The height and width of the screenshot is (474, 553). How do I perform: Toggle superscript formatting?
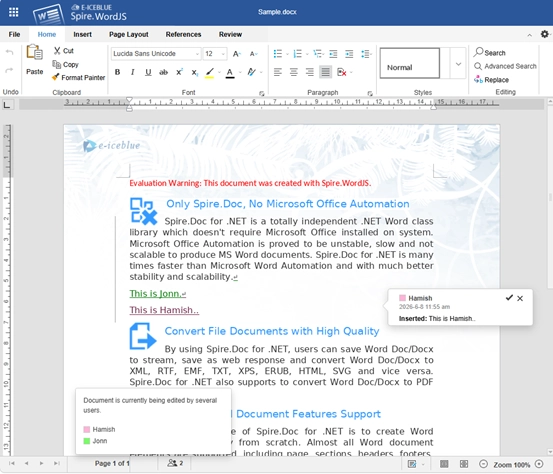[179, 72]
